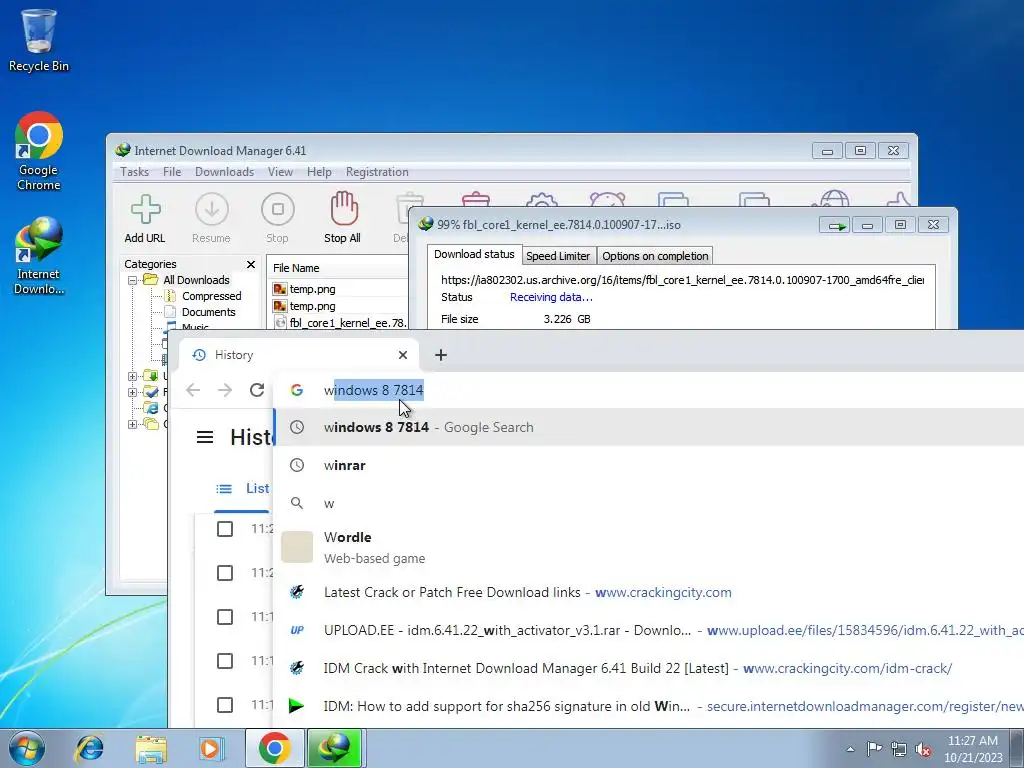This screenshot has width=1024, height=768.
Task: Select the All Downloads category
Action: (x=196, y=280)
